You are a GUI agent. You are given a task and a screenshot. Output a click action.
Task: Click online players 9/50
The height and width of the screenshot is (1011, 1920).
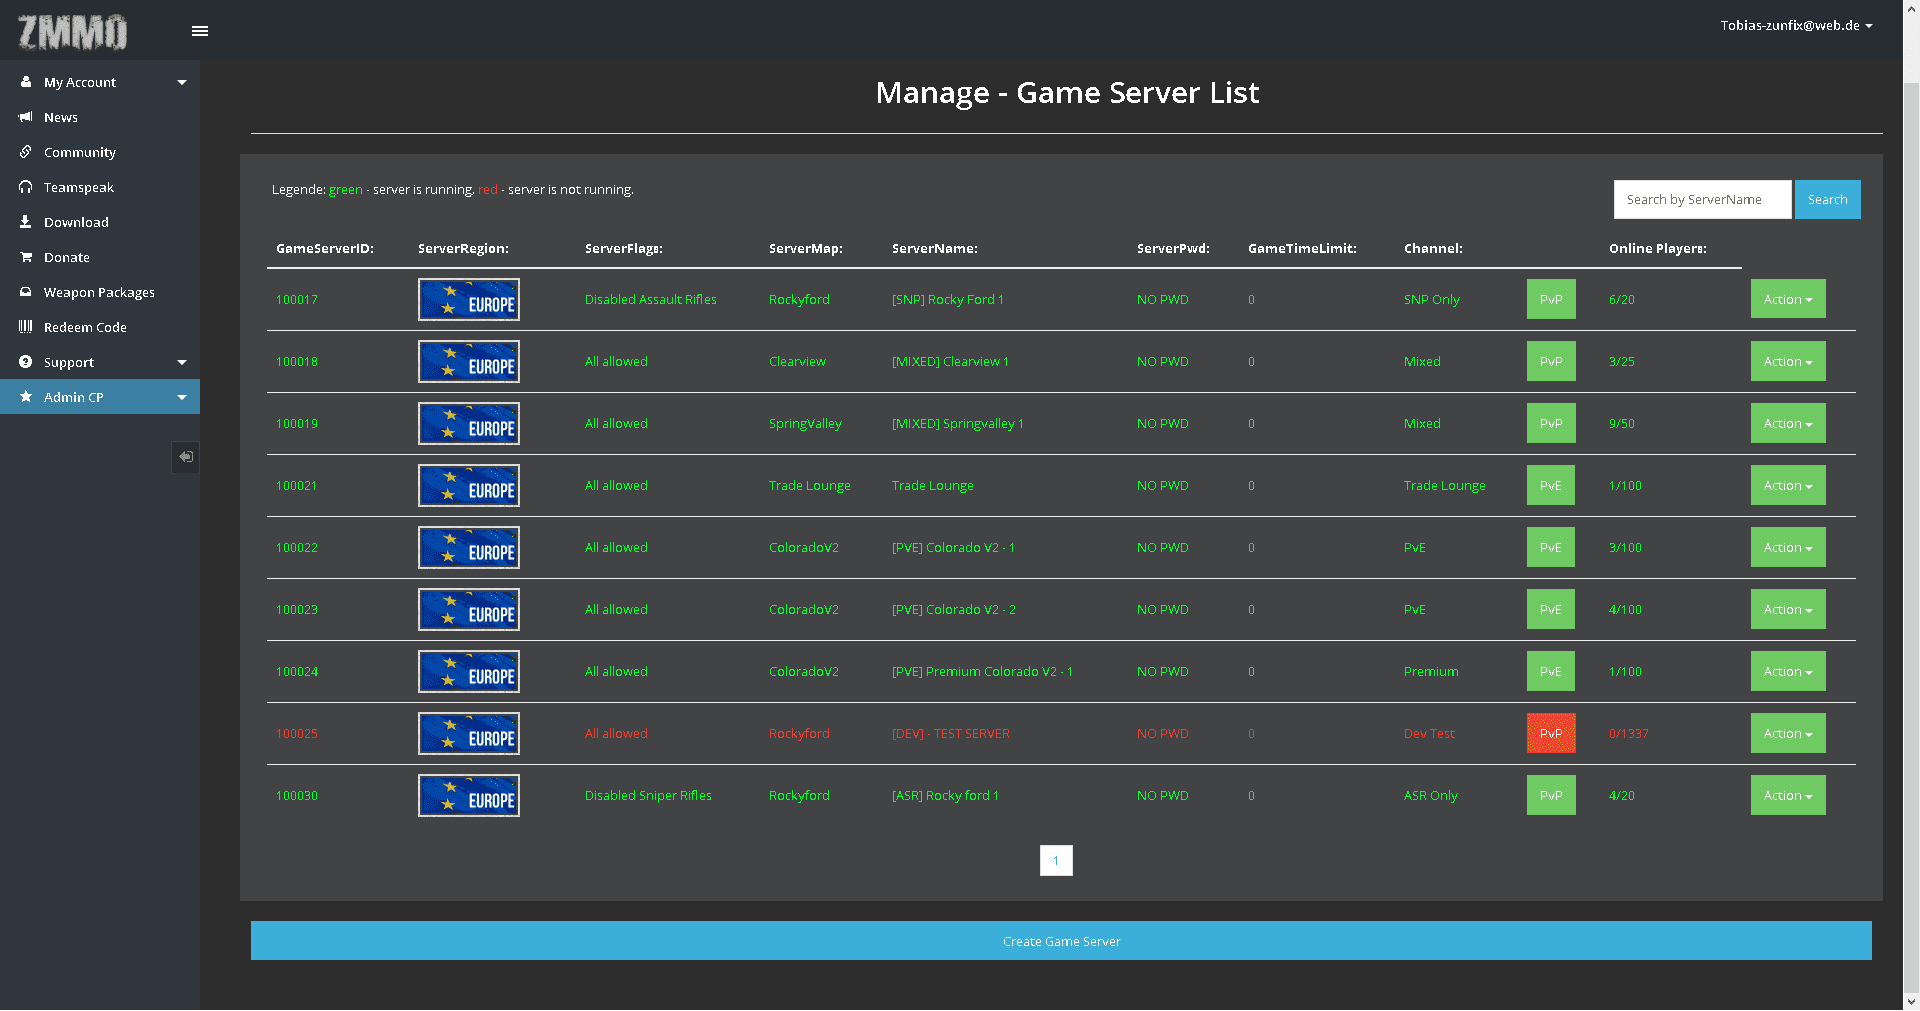[1622, 423]
